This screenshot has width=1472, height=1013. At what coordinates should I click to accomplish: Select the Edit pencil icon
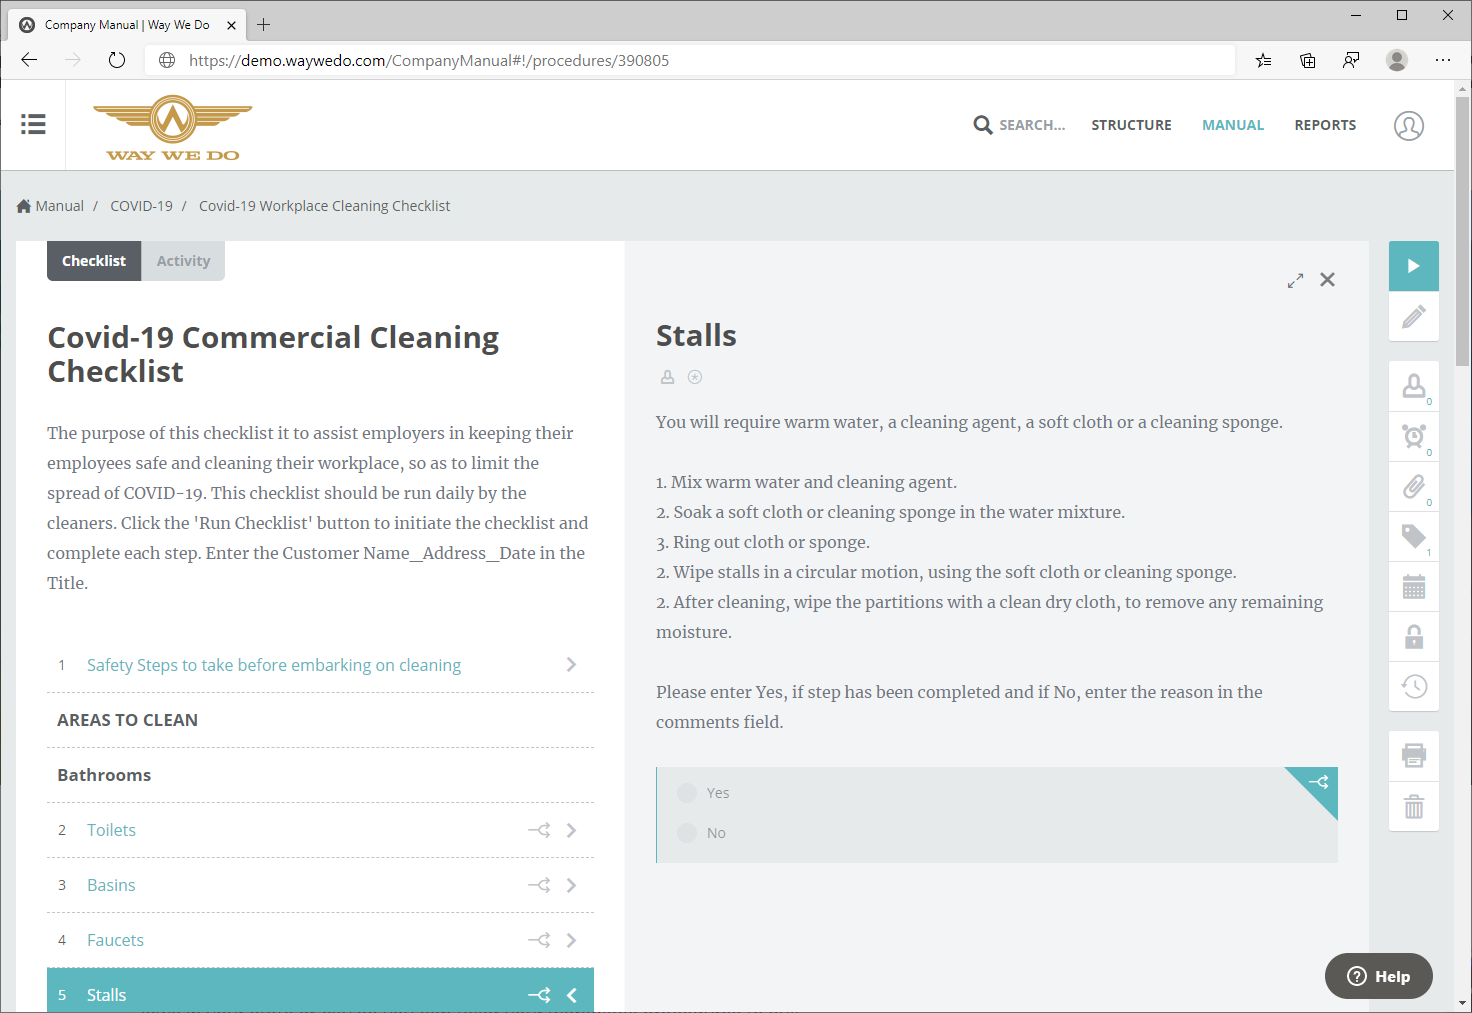pos(1413,317)
